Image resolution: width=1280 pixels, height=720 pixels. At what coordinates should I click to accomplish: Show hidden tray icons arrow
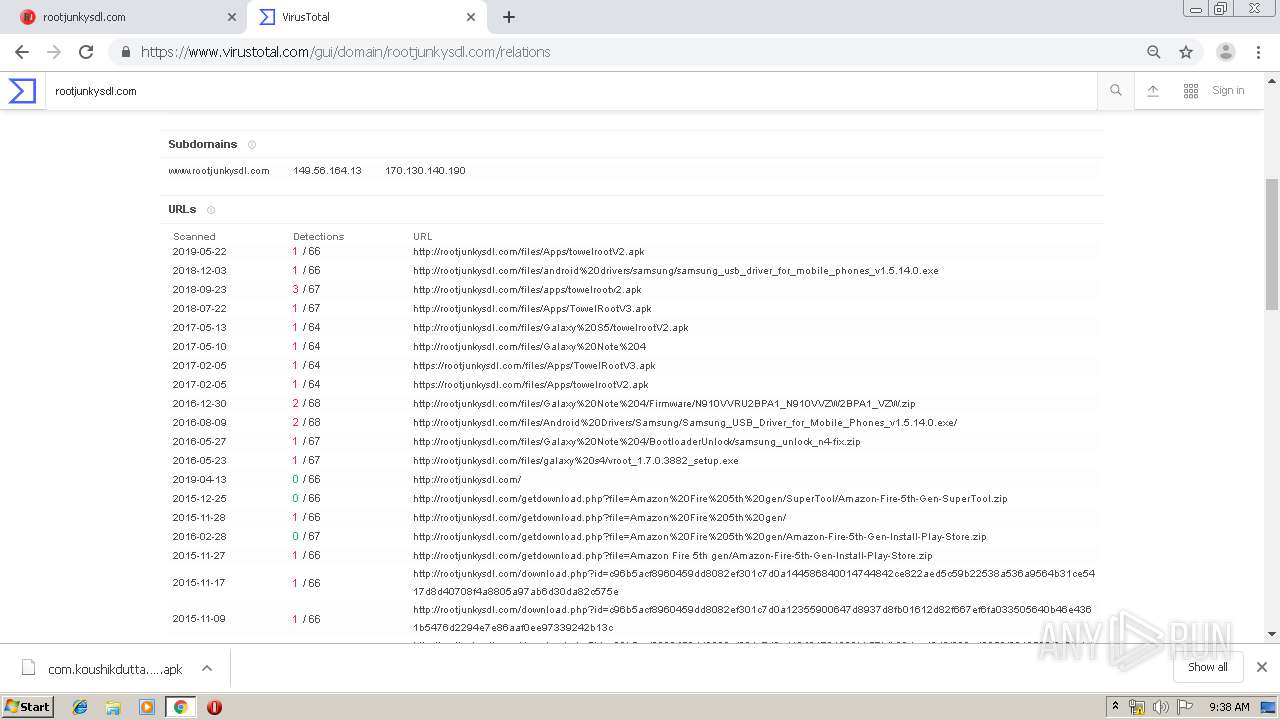click(x=1116, y=707)
